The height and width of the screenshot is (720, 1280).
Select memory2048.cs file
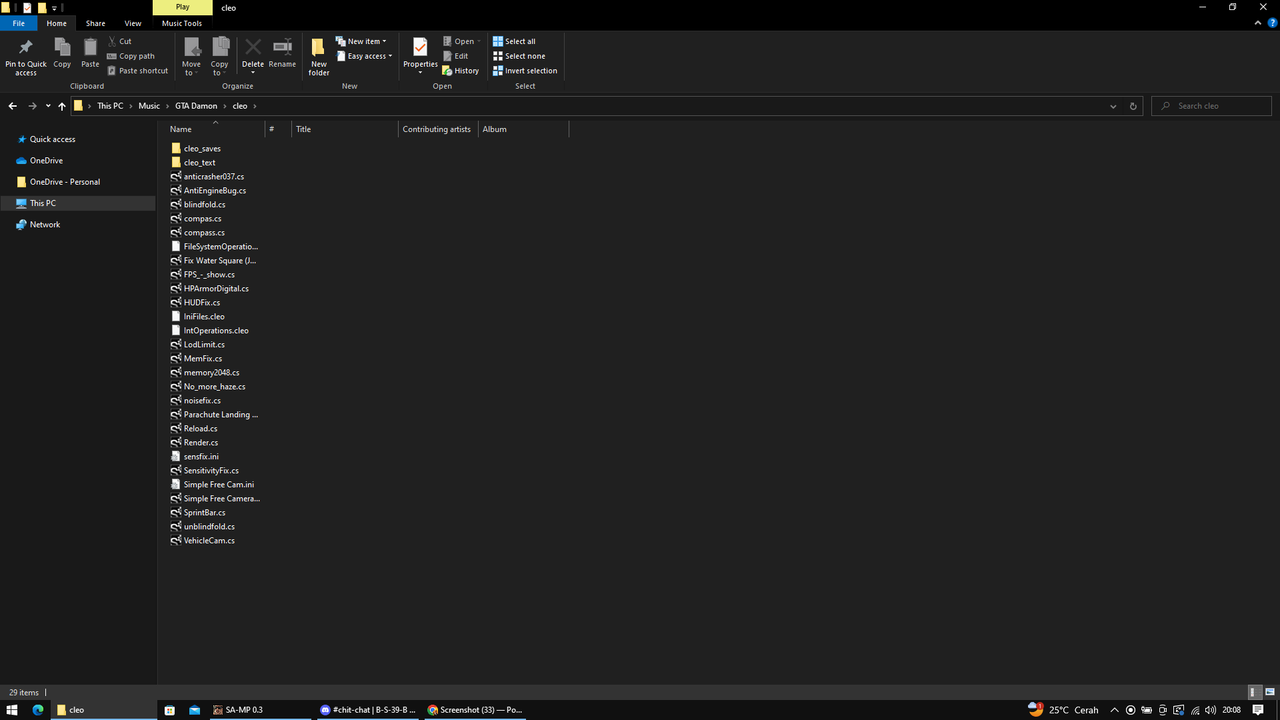coord(211,372)
